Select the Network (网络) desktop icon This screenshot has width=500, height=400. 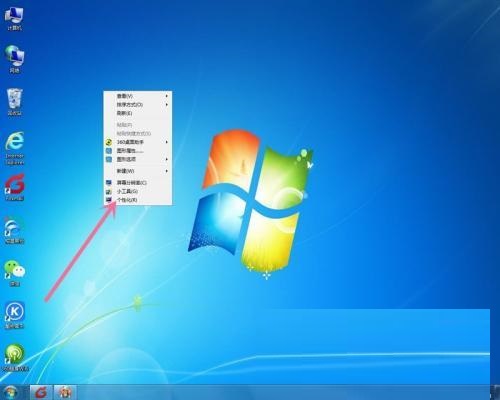tap(14, 59)
